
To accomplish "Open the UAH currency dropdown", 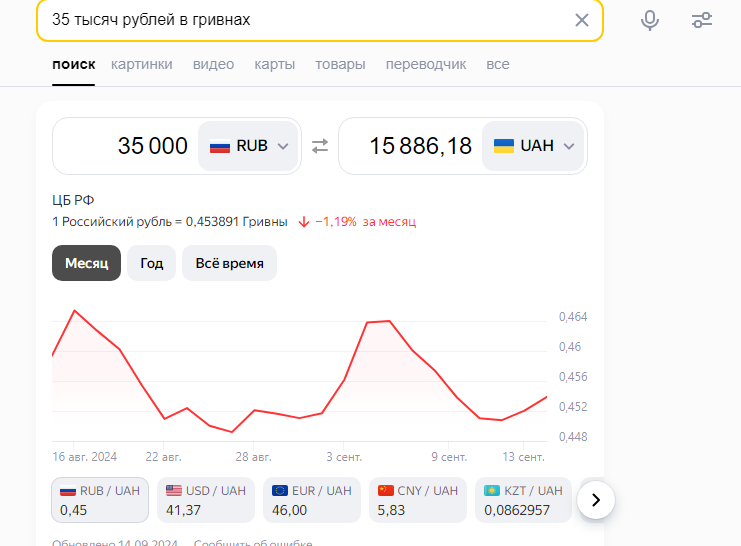I will click(x=533, y=146).
